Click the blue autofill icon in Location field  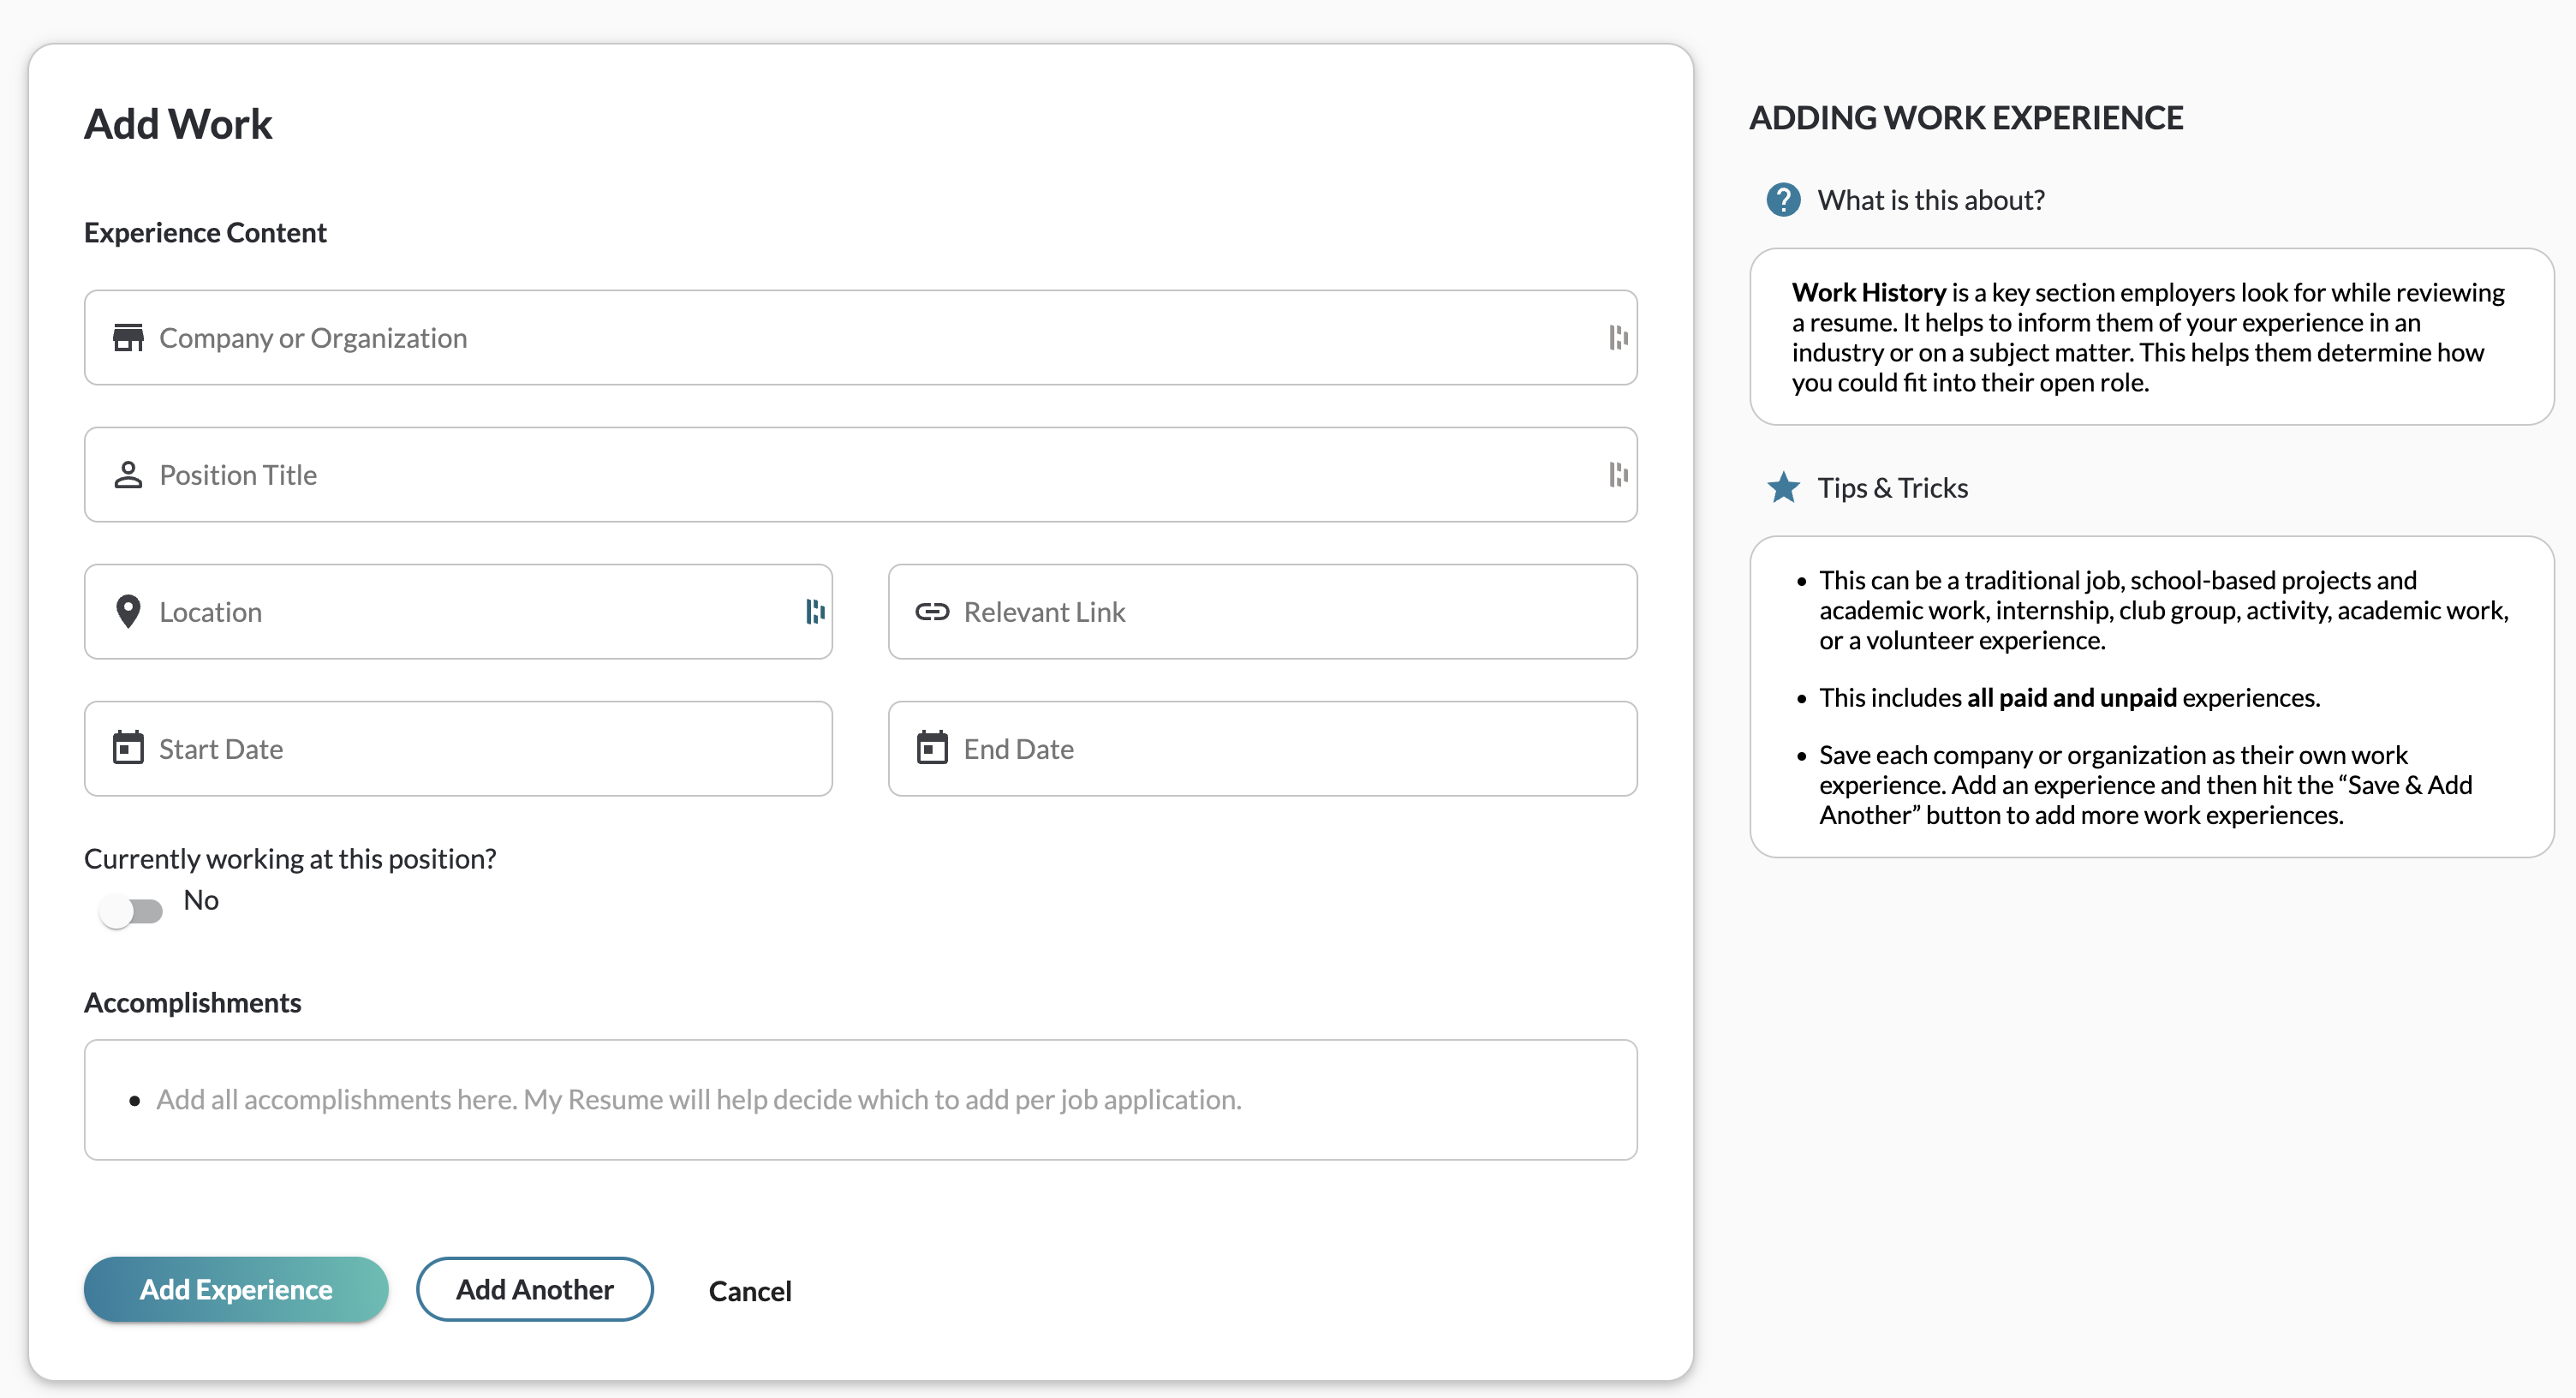coord(814,611)
